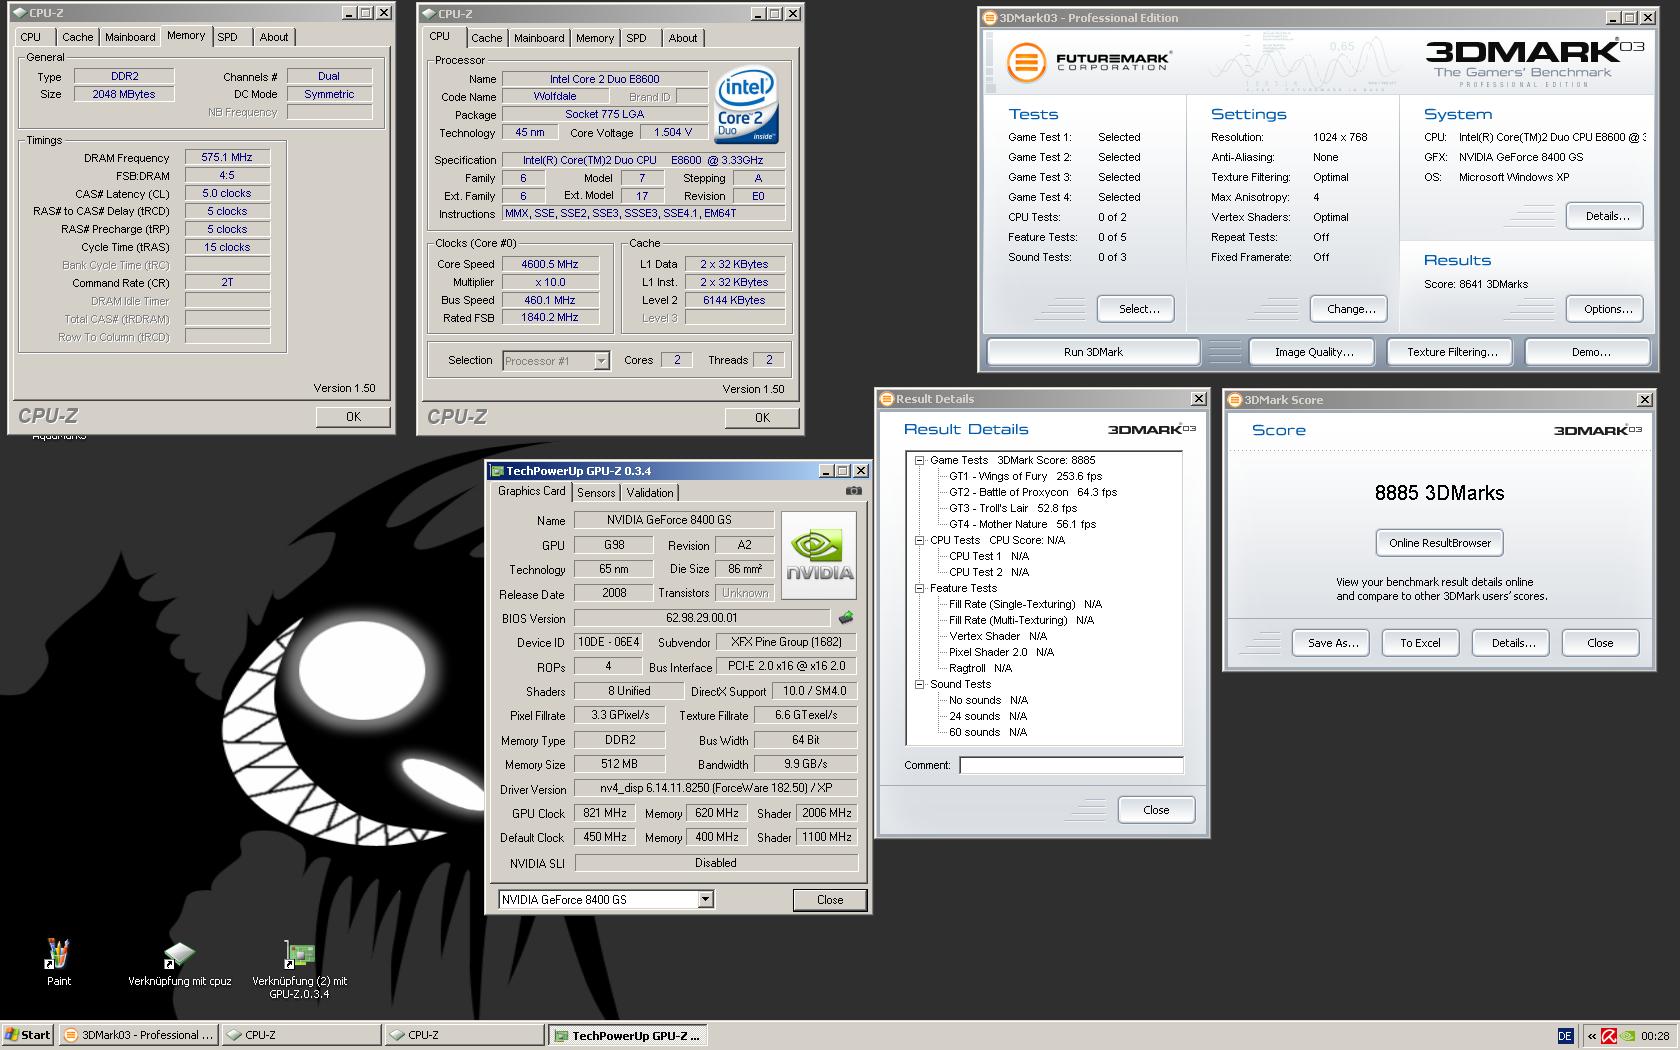Click Online ResultBrowser button
This screenshot has width=1680, height=1050.
(x=1439, y=543)
